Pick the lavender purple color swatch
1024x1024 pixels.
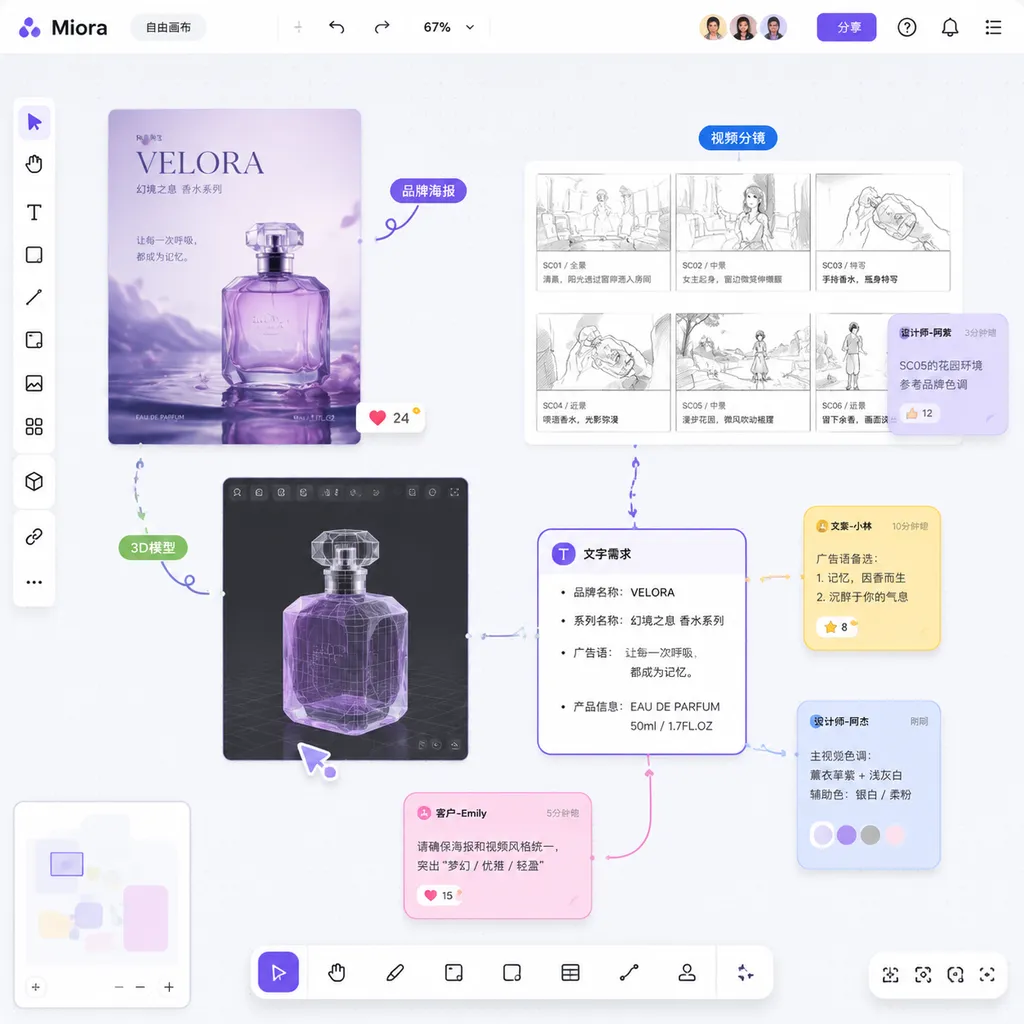[846, 835]
